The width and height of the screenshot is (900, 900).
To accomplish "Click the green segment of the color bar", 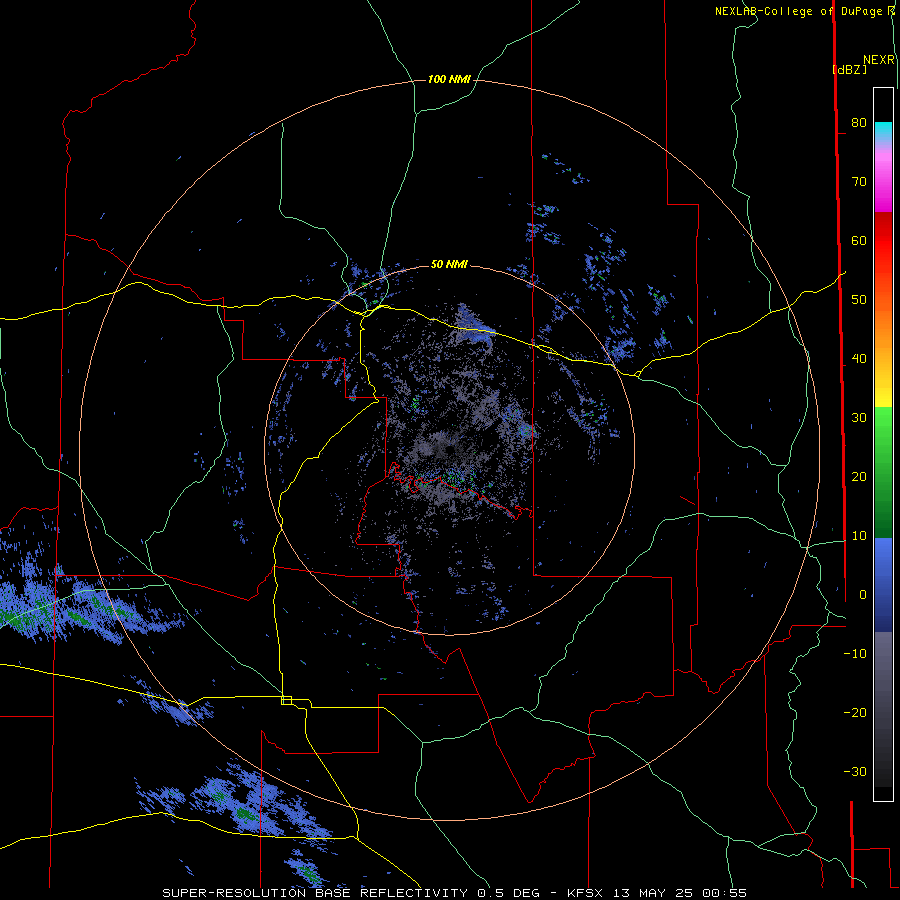I will pyautogui.click(x=883, y=472).
